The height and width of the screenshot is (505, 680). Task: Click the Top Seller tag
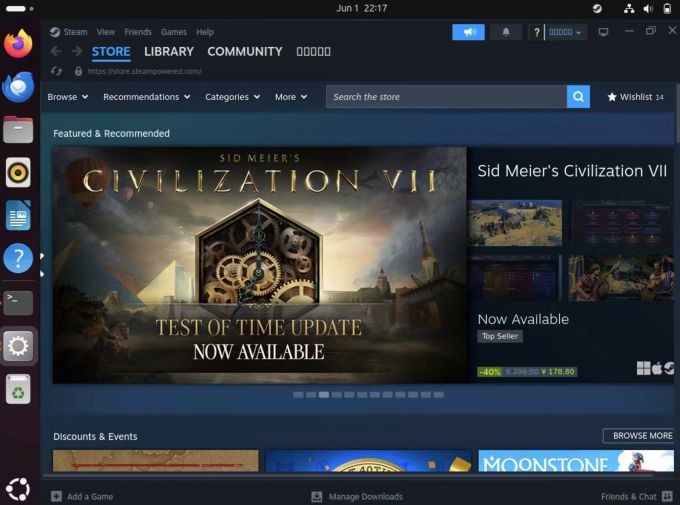pos(500,336)
